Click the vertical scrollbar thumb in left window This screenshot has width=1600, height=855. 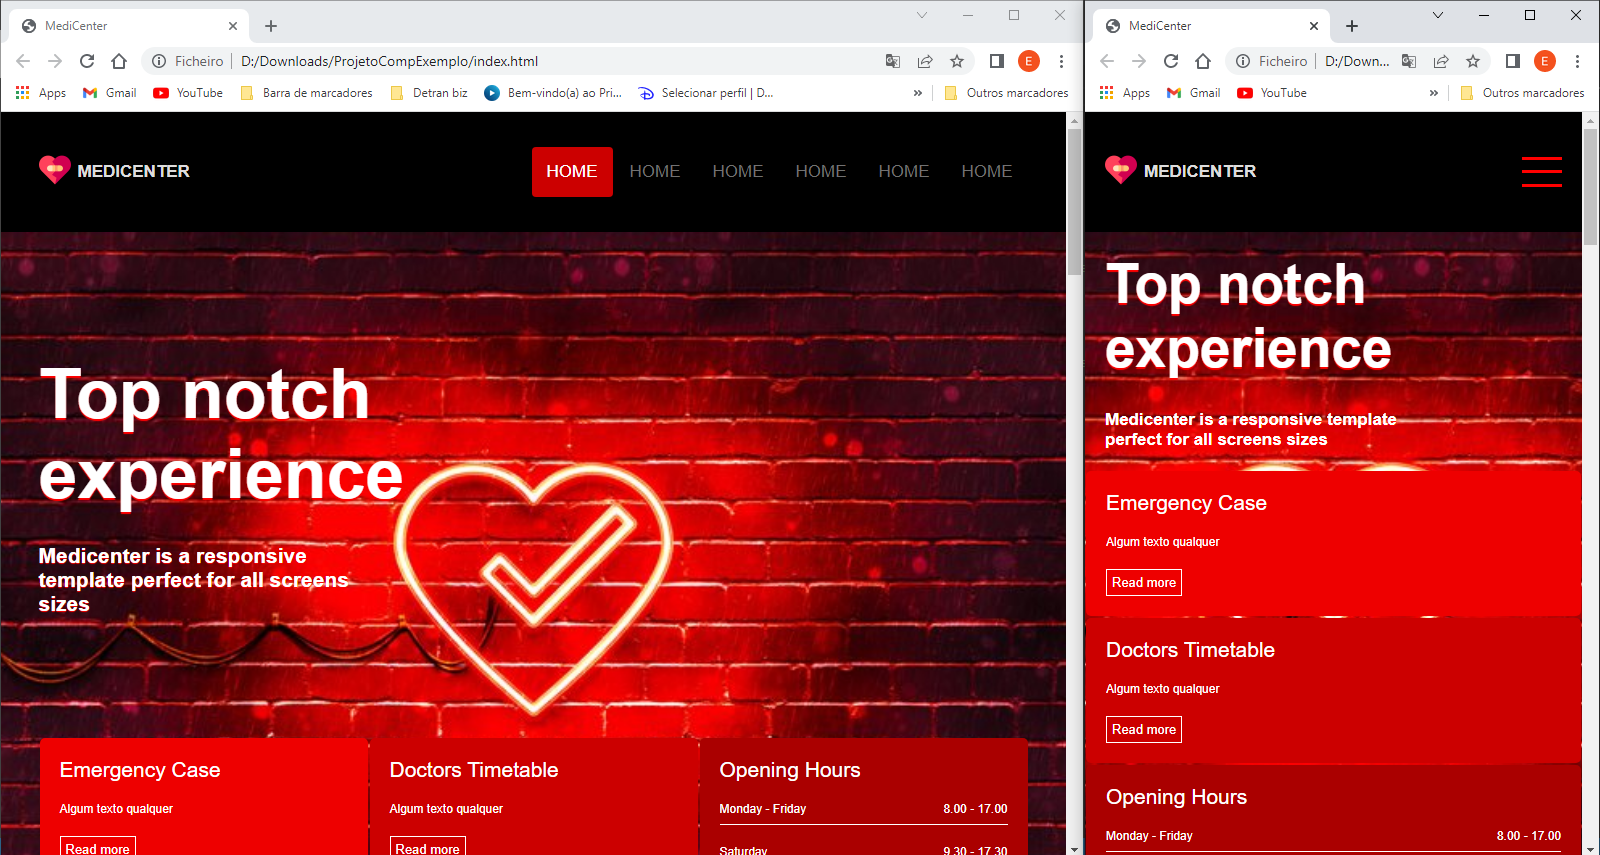point(1074,201)
